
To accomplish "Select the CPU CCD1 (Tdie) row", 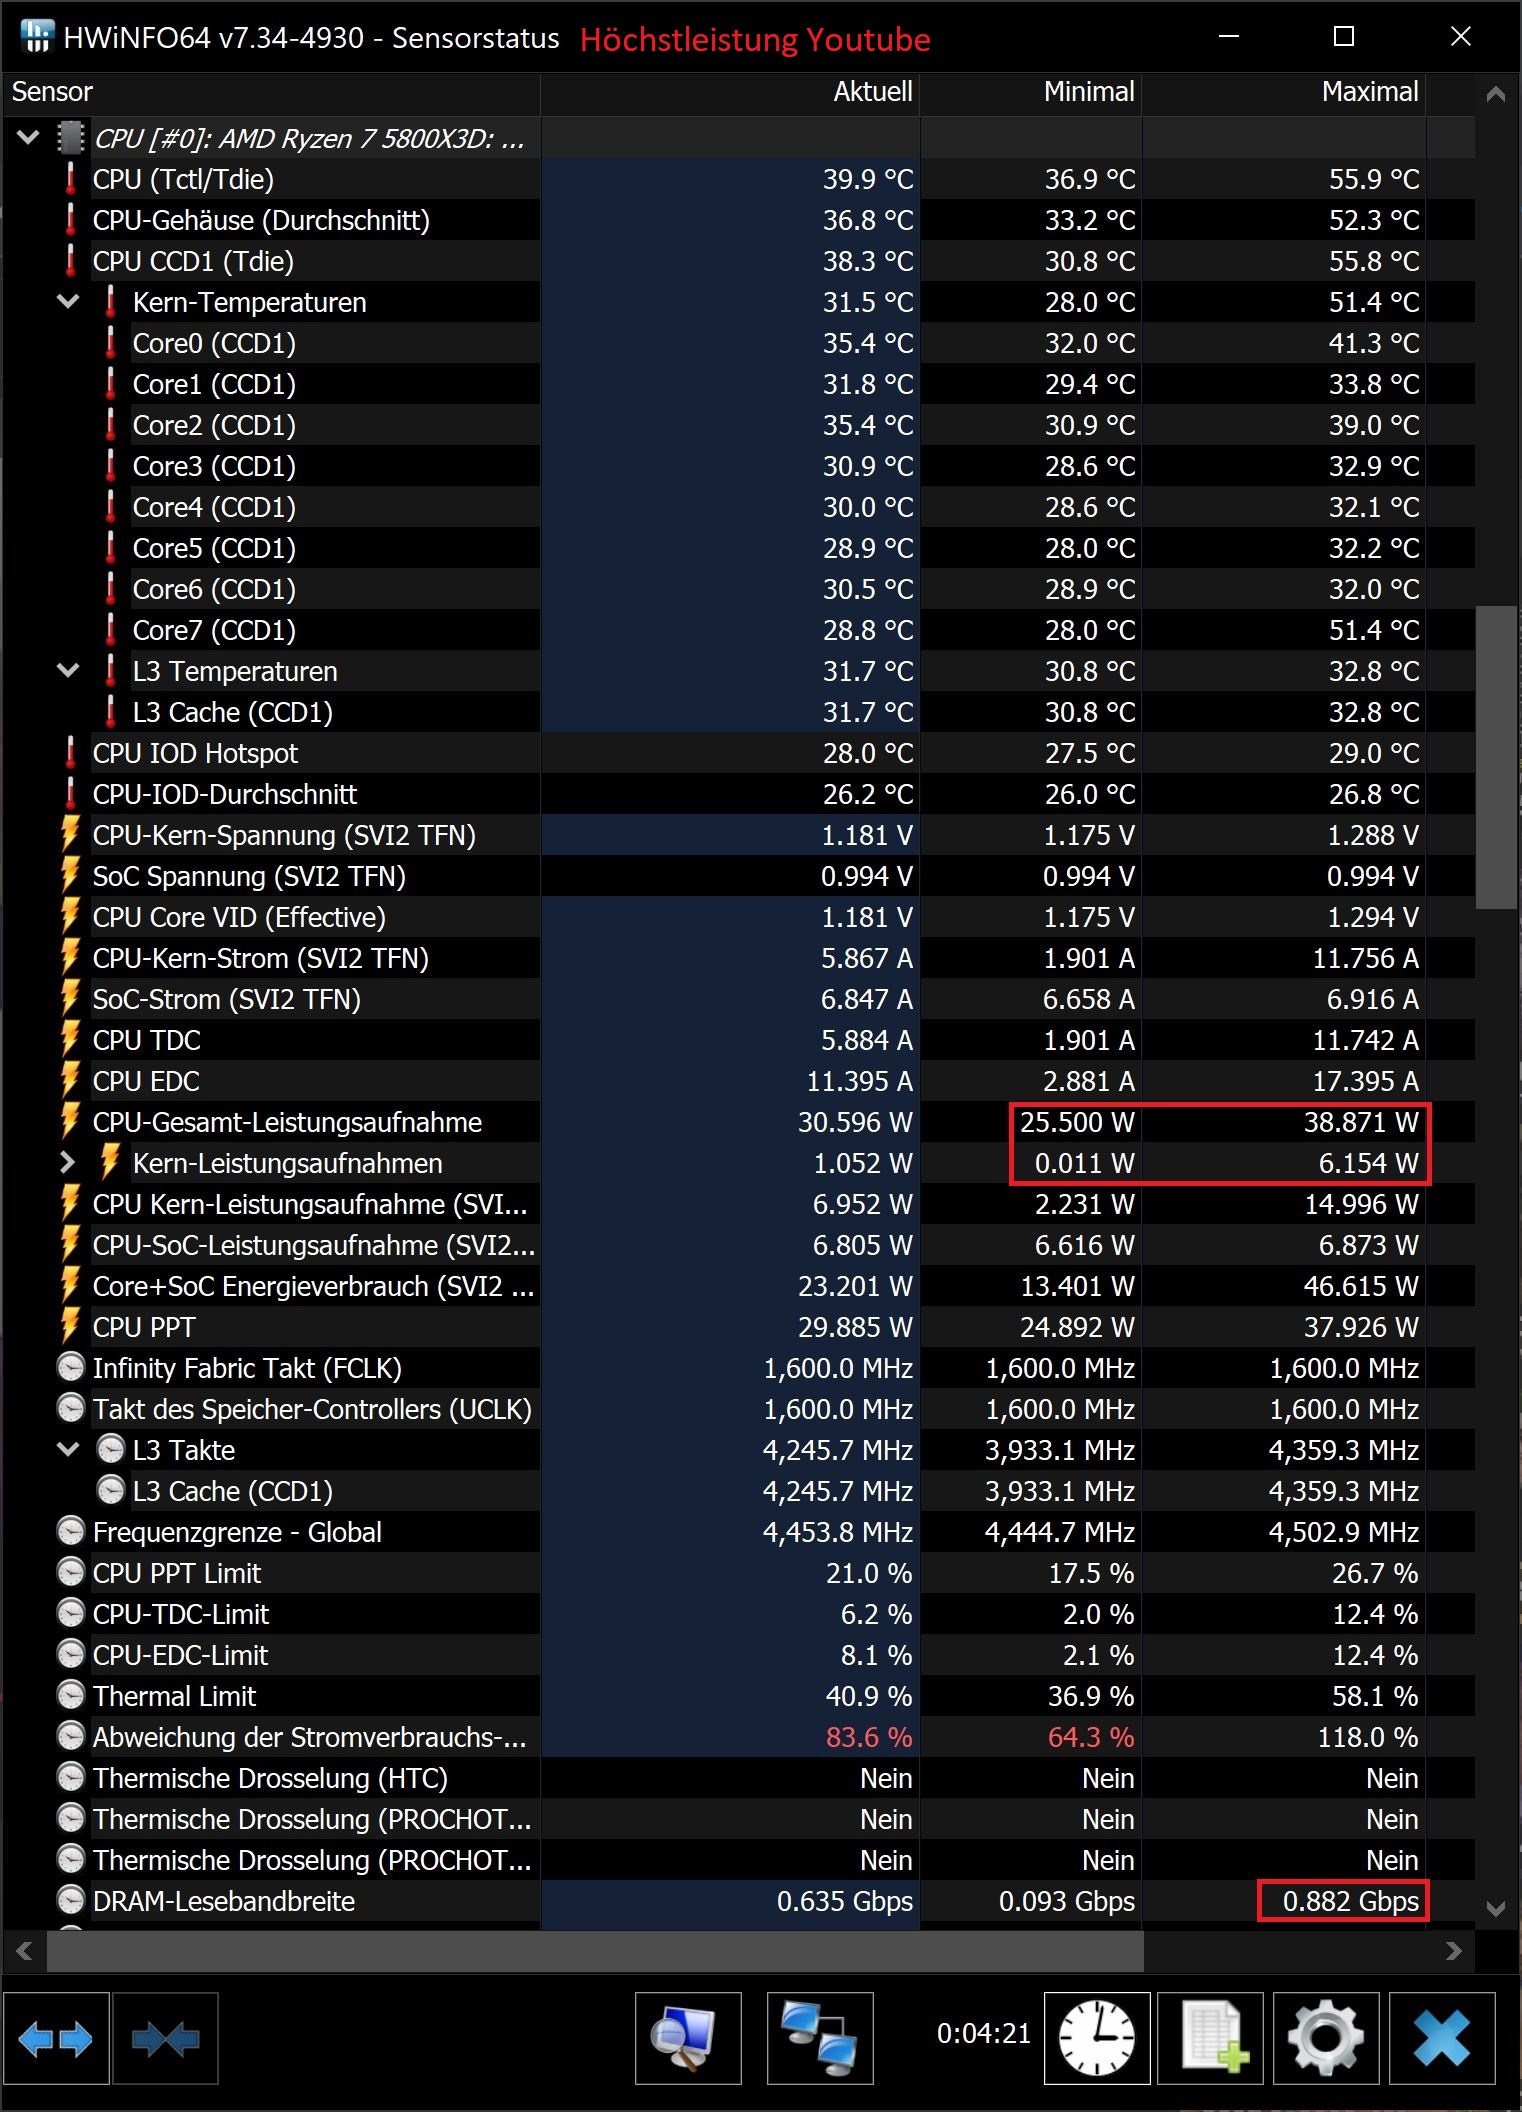I will tap(738, 261).
